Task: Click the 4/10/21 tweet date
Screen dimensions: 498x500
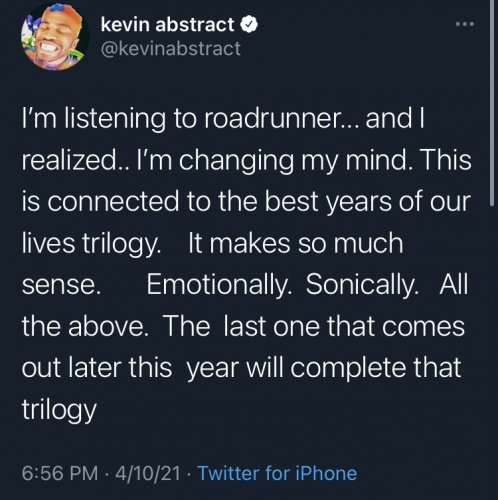Action: point(148,473)
